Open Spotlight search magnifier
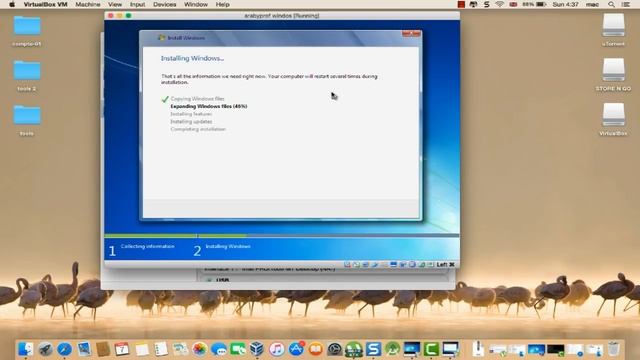Screen dimensions: 640x360 [611, 4]
